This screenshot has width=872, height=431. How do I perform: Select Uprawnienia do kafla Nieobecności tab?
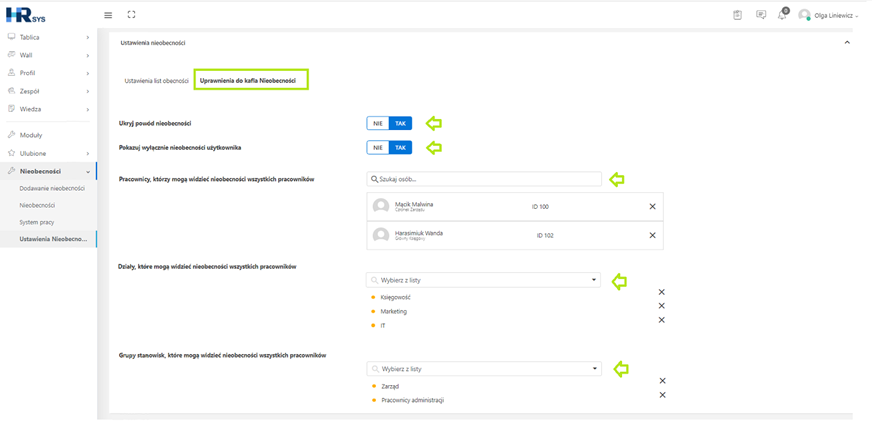point(248,81)
